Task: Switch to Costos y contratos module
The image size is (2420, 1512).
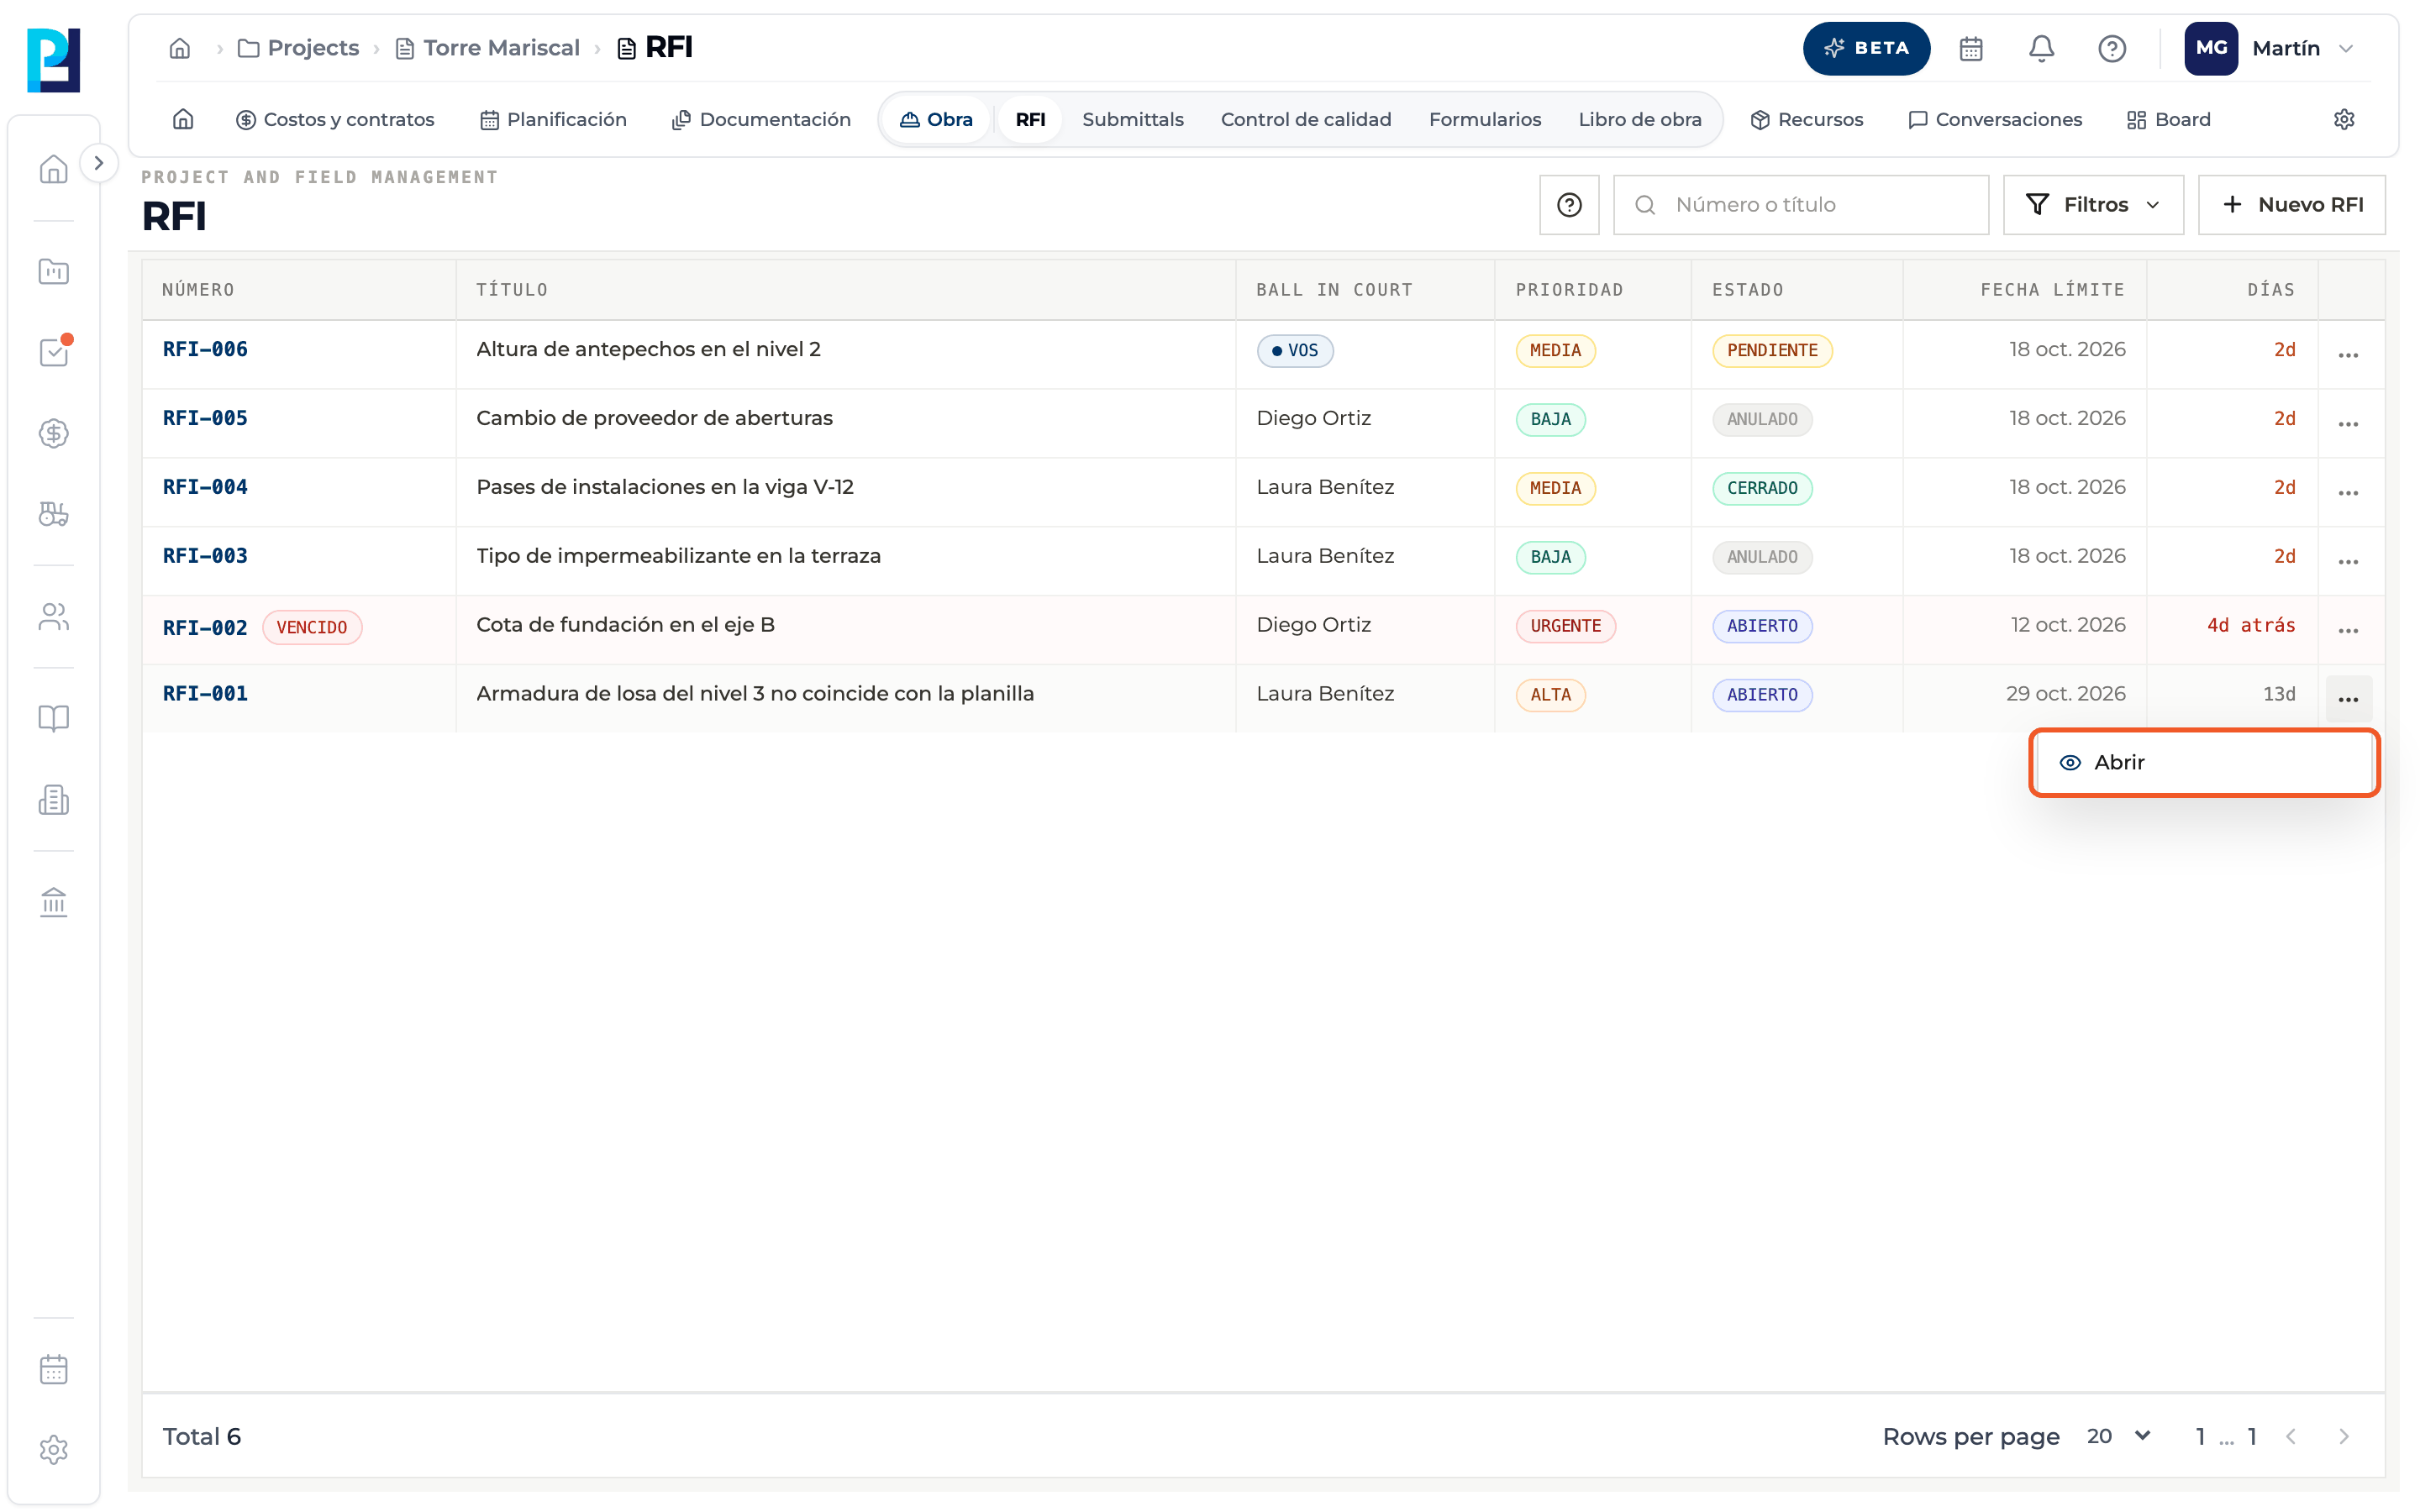Action: [335, 119]
